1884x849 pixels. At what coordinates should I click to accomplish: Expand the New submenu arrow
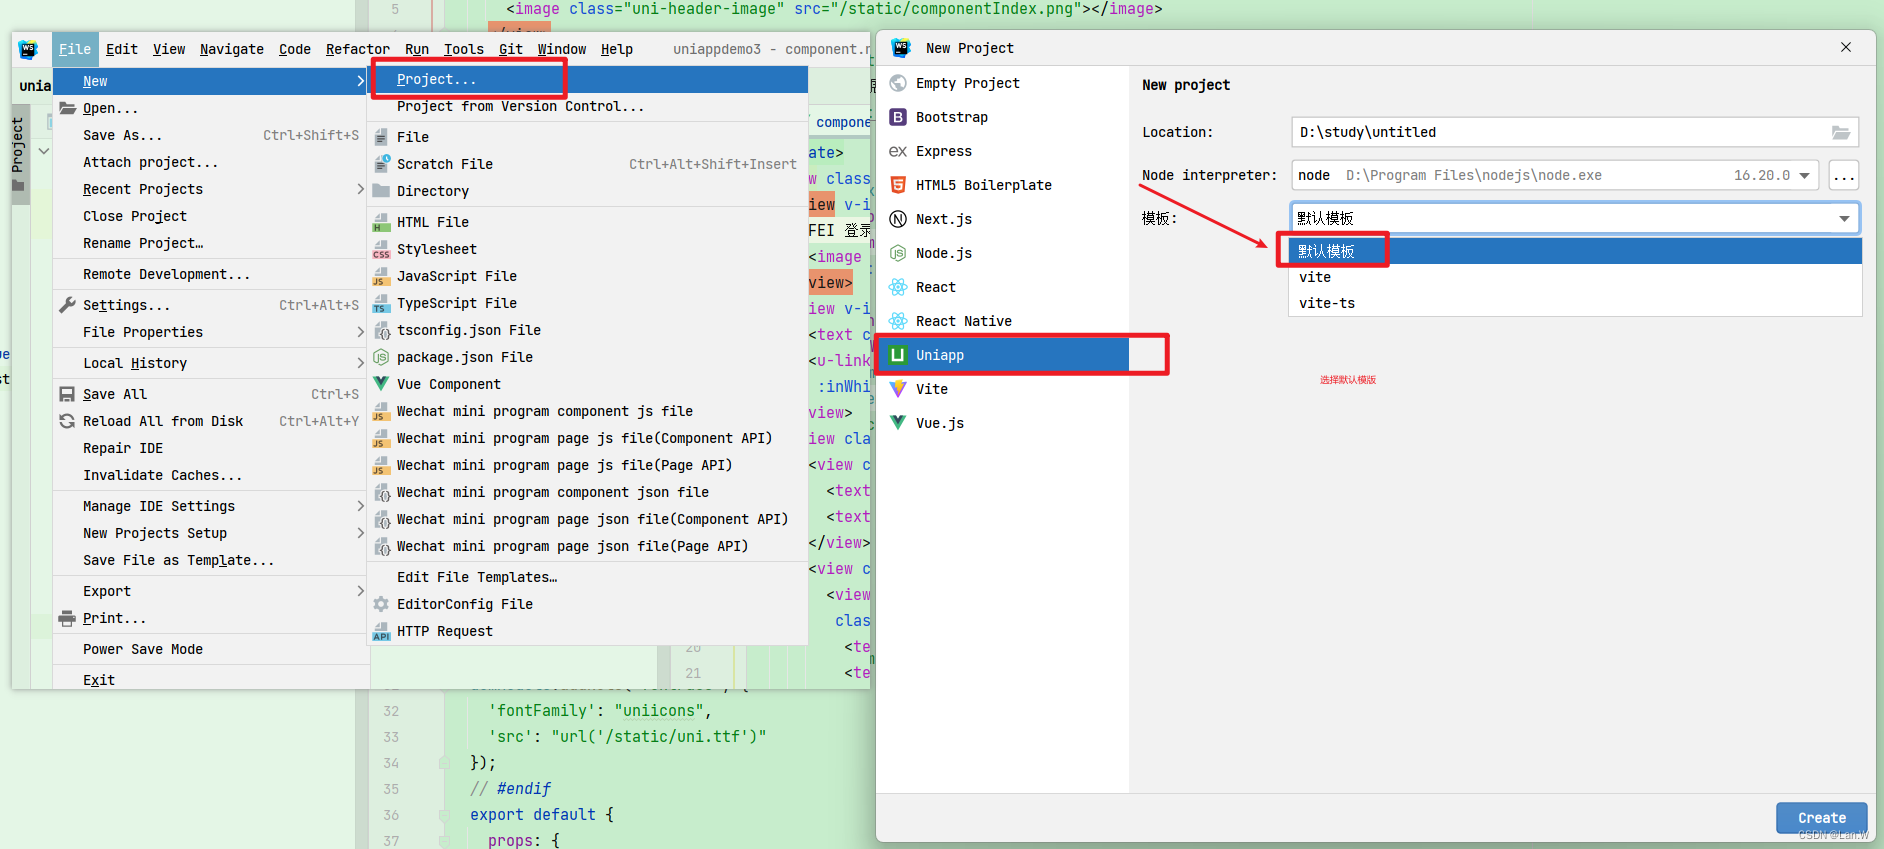(361, 81)
